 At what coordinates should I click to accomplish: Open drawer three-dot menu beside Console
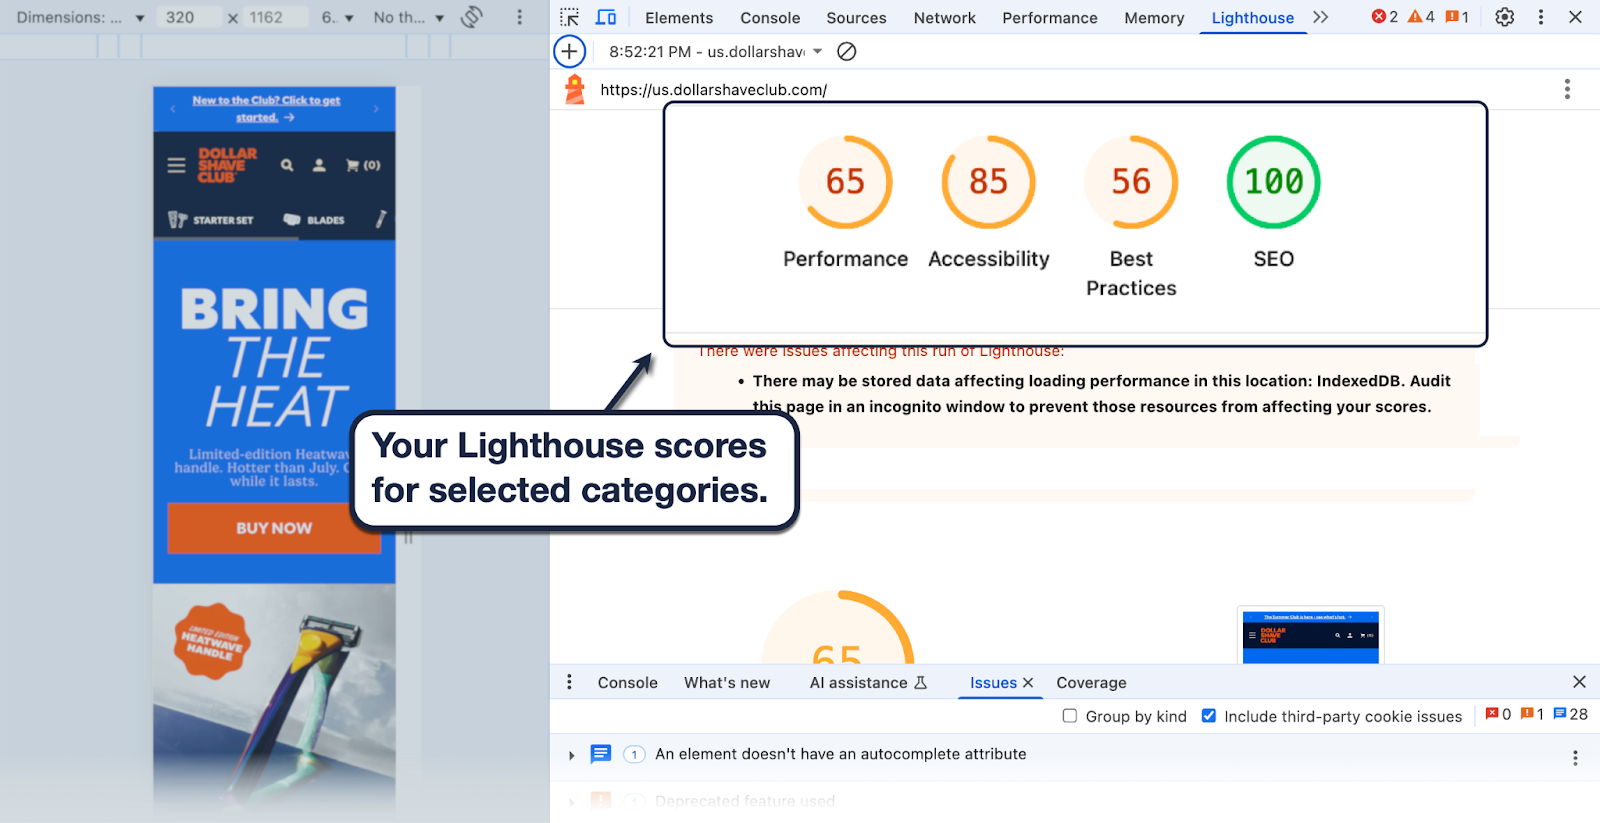569,682
